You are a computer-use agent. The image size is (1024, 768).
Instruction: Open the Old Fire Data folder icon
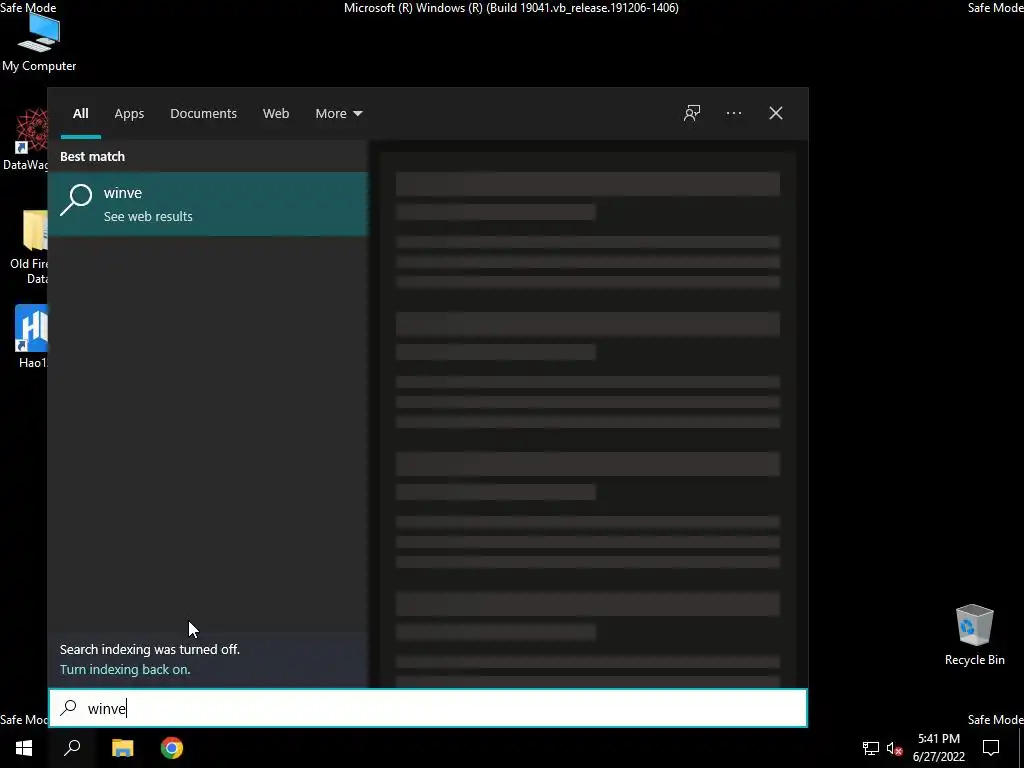point(29,247)
